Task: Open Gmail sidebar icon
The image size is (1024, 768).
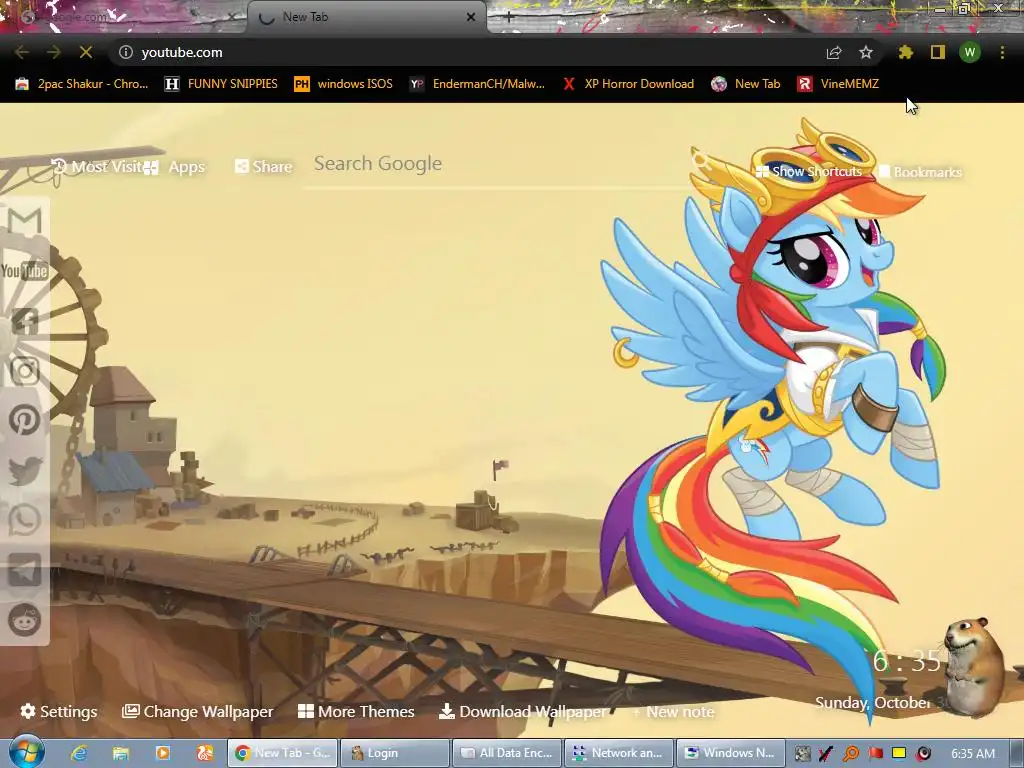Action: click(x=25, y=221)
